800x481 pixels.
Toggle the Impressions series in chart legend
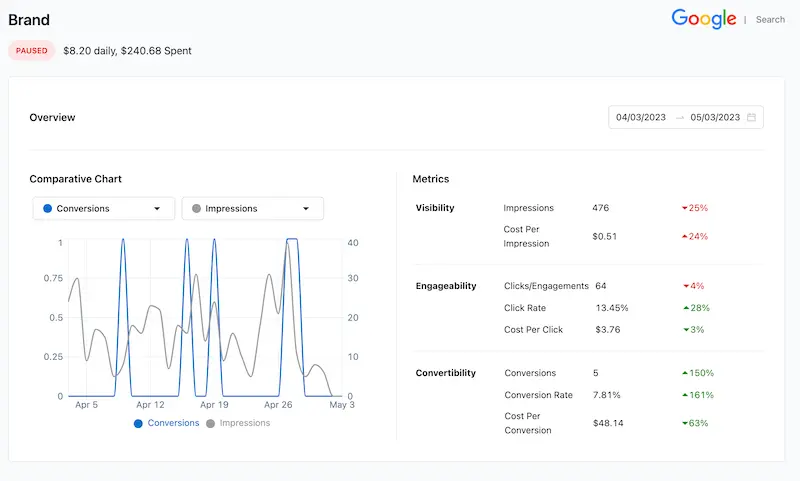coord(238,423)
